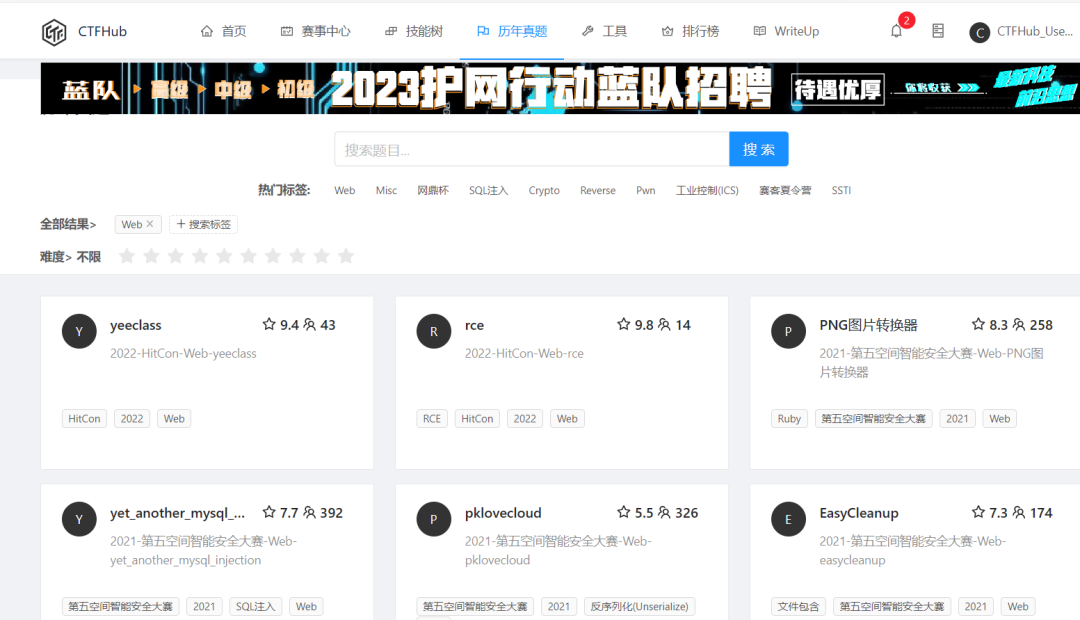Select hot tag Crypto
Screen dimensions: 1080x620
544,191
